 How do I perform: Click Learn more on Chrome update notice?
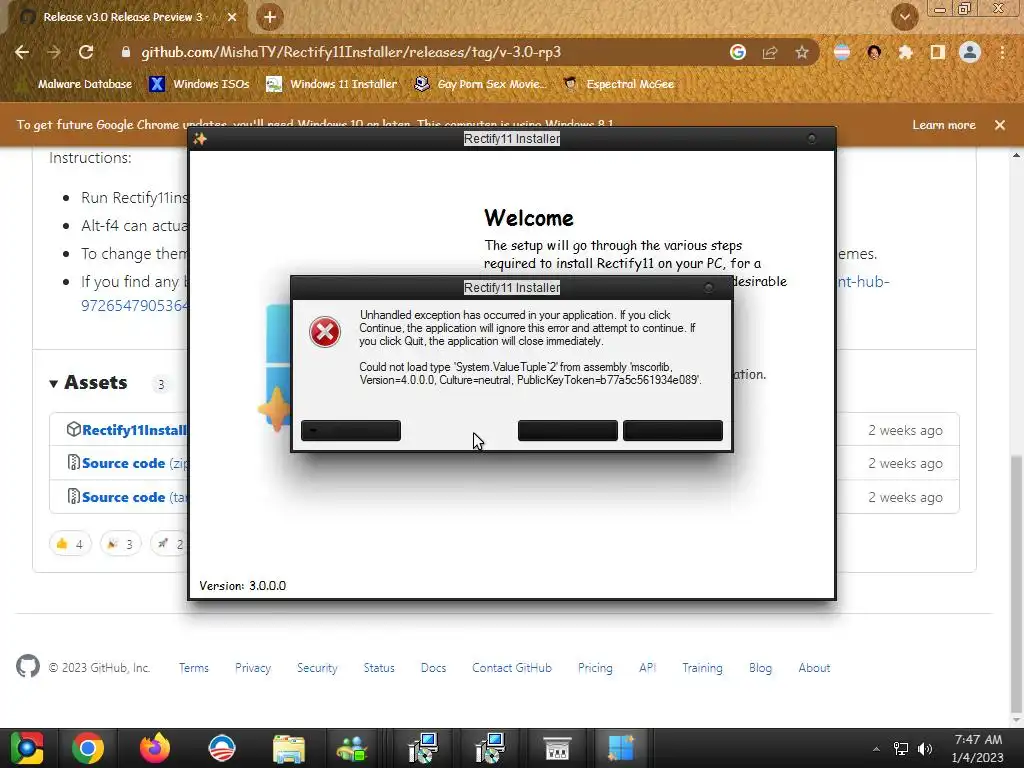[944, 125]
